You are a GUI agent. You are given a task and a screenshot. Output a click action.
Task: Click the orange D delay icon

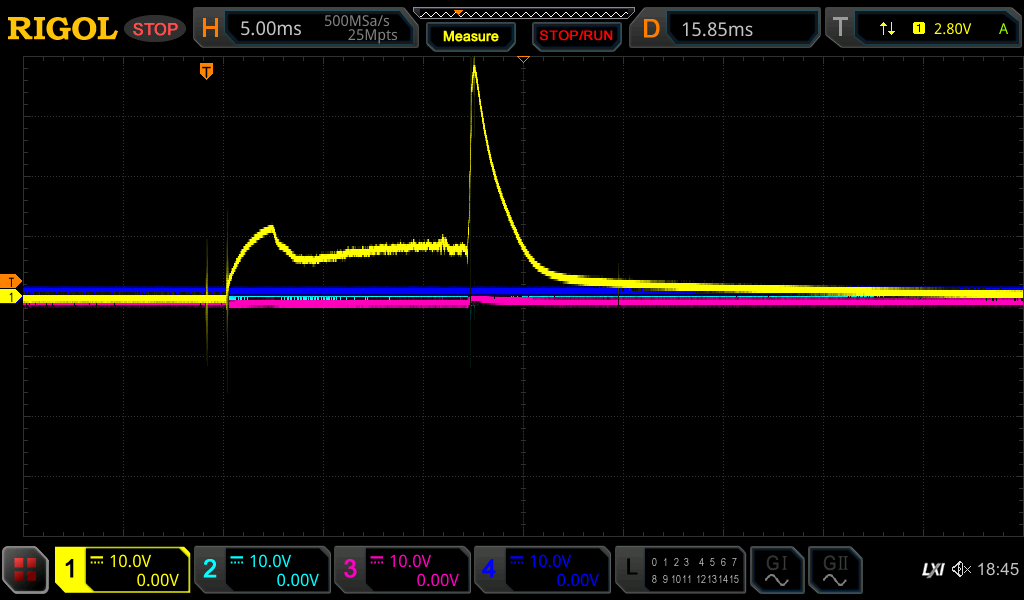(651, 29)
